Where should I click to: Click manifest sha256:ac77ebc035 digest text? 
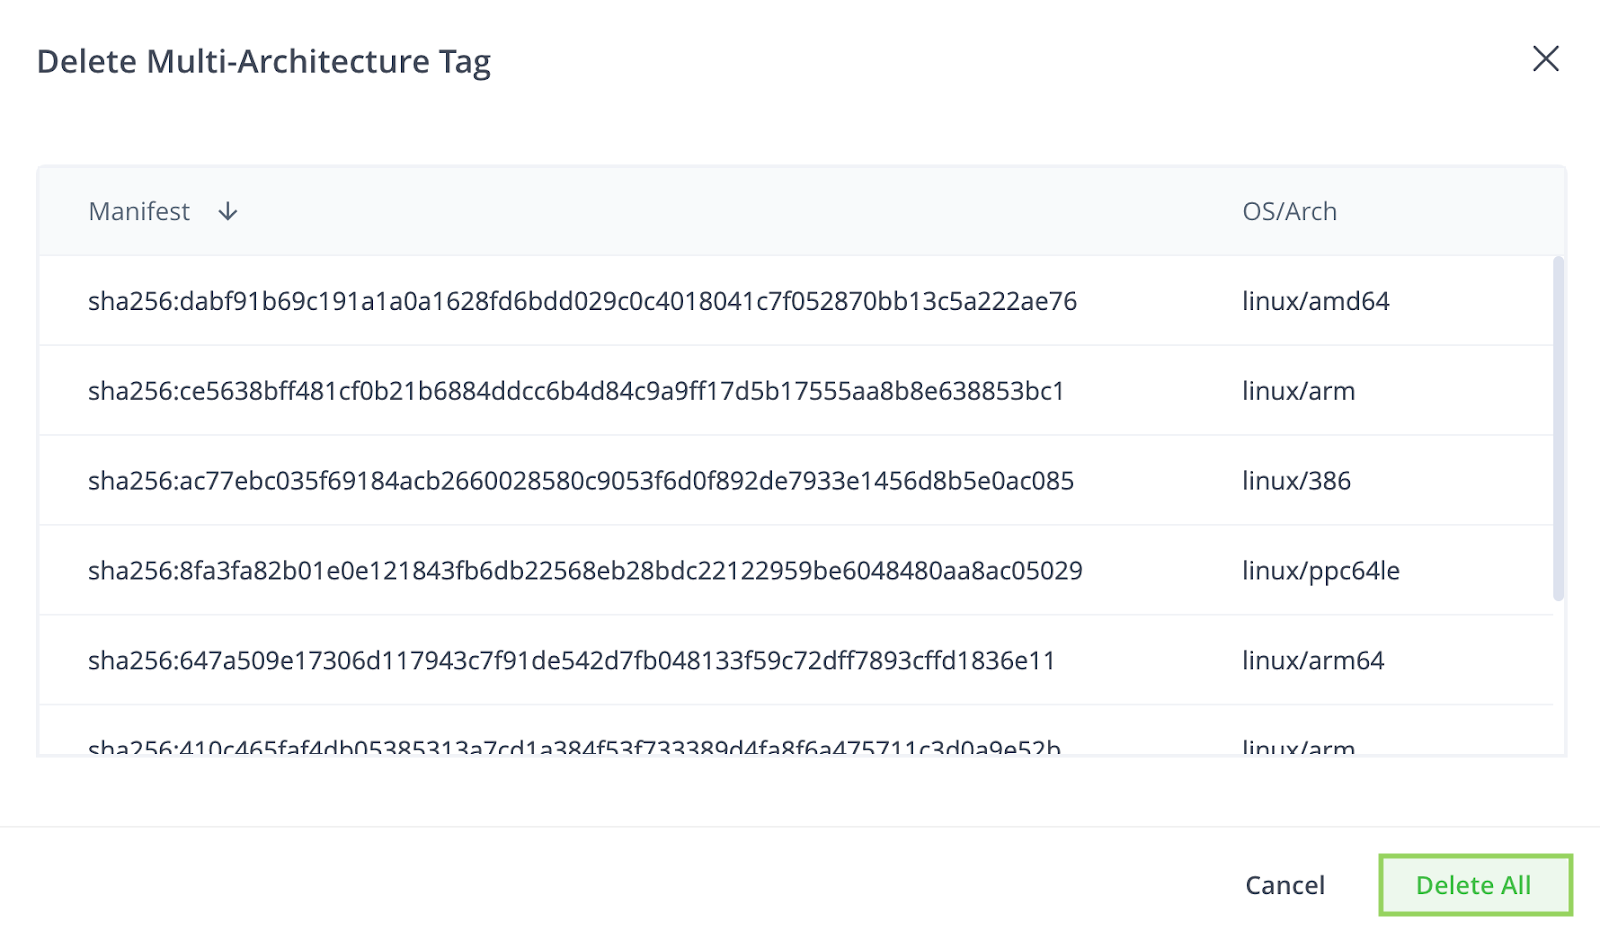tap(579, 481)
